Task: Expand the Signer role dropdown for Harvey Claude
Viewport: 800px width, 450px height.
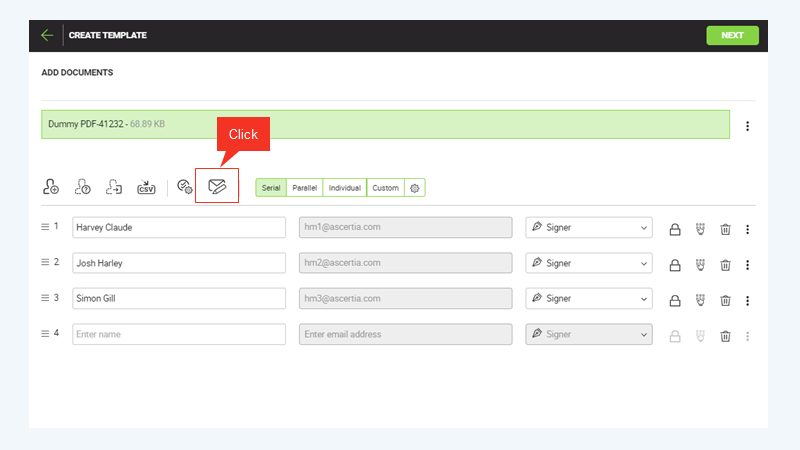Action: (589, 228)
